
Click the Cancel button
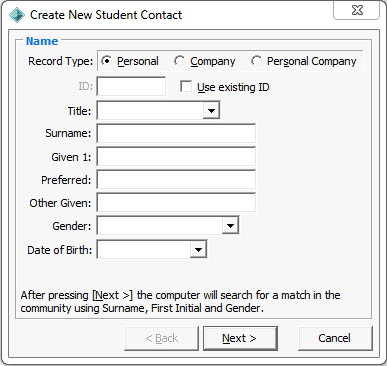tap(335, 338)
